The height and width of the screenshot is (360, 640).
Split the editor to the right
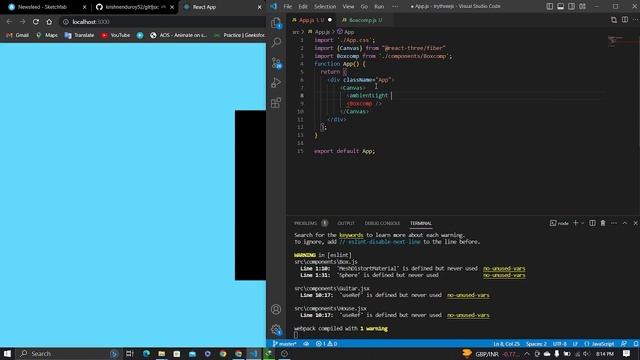click(x=625, y=20)
